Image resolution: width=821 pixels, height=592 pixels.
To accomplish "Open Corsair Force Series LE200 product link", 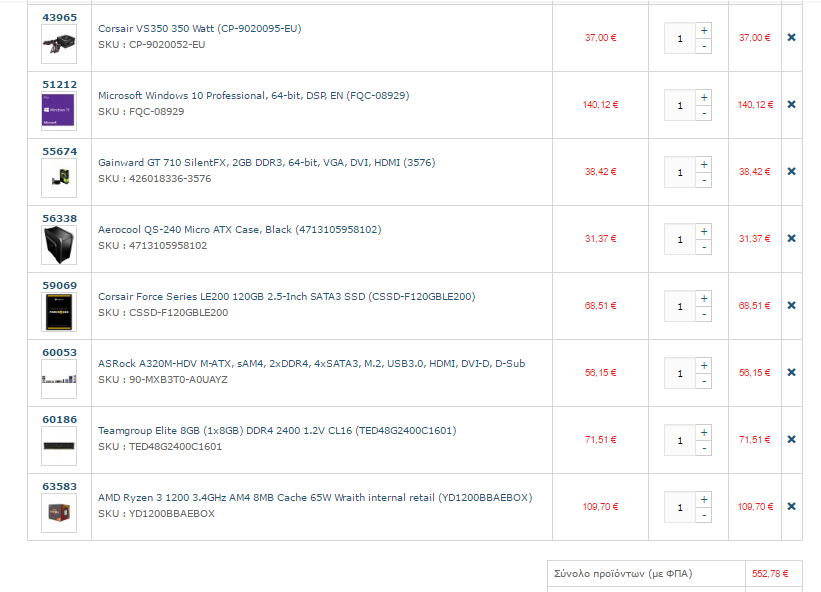I will [286, 297].
